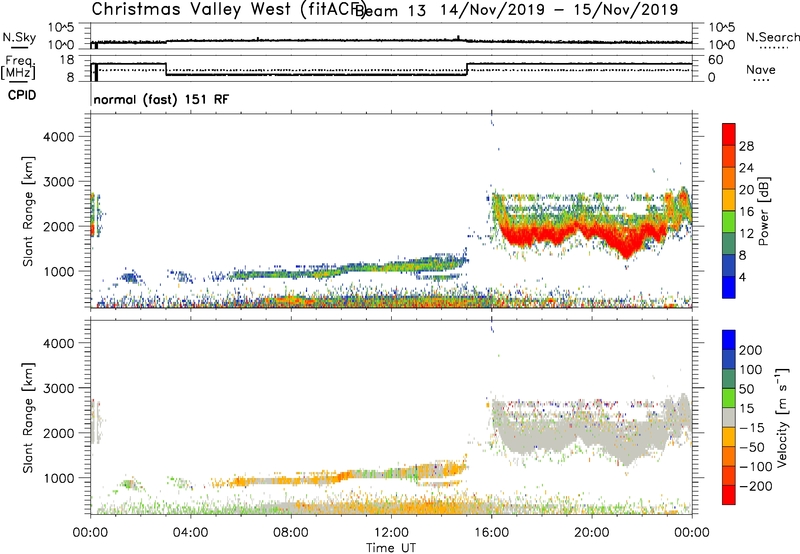The width and height of the screenshot is (800, 554).
Task: Click the '60' tick on the Nave axis
Action: 716,60
